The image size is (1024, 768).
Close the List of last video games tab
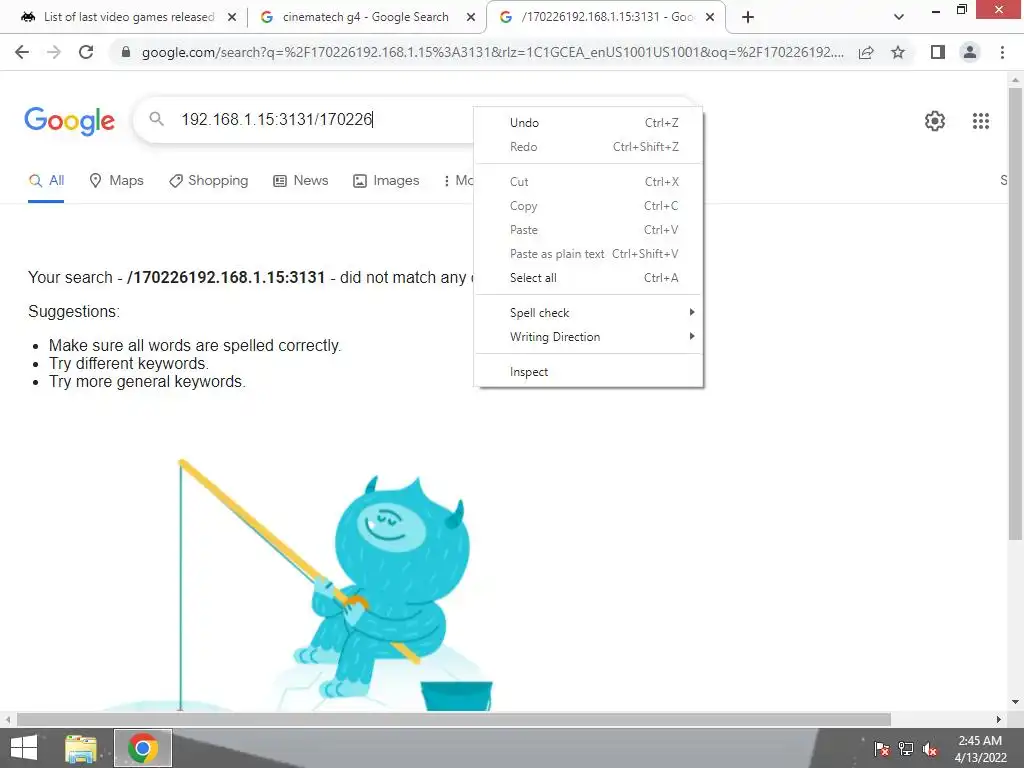pos(232,18)
